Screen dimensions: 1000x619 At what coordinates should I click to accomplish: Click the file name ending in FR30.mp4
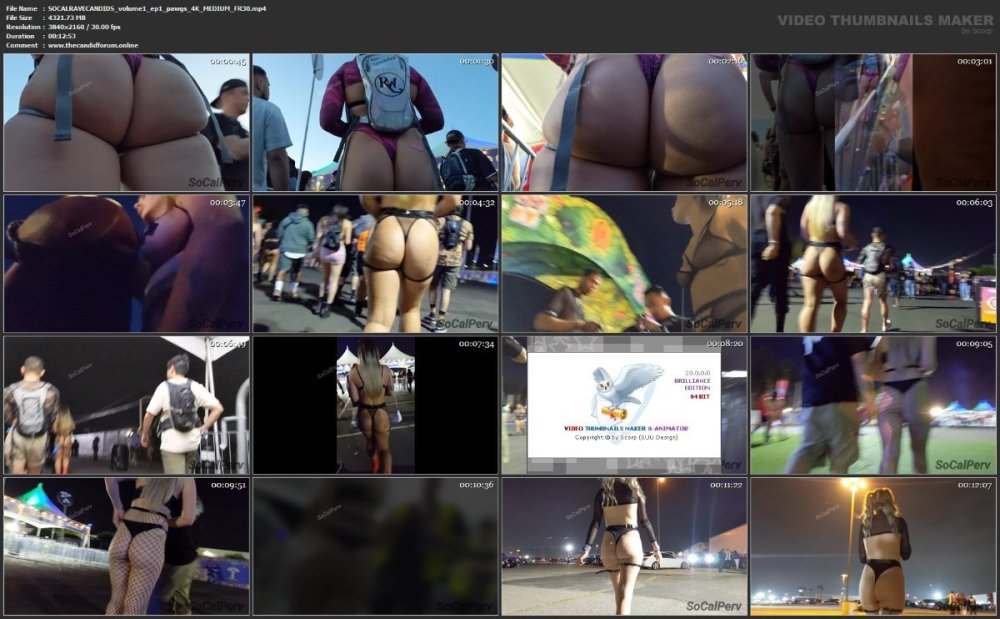coord(157,8)
